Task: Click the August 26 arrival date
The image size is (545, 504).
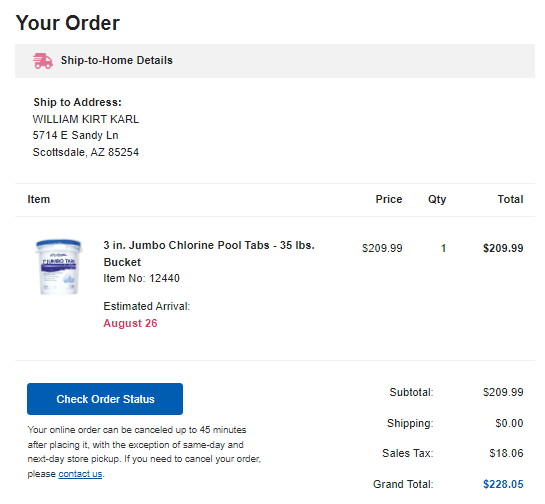Action: click(x=130, y=323)
